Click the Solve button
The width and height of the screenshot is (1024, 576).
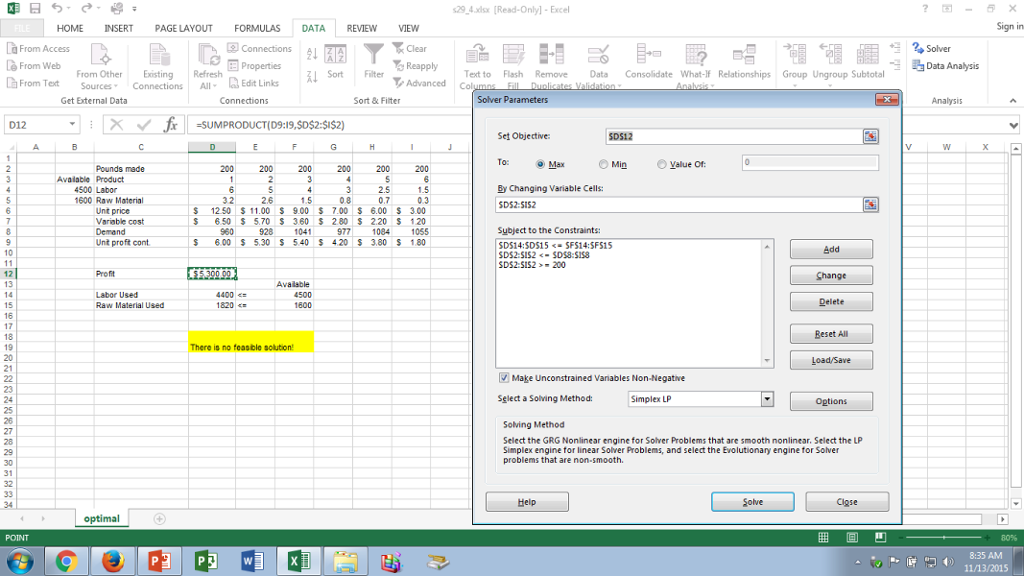pos(752,501)
